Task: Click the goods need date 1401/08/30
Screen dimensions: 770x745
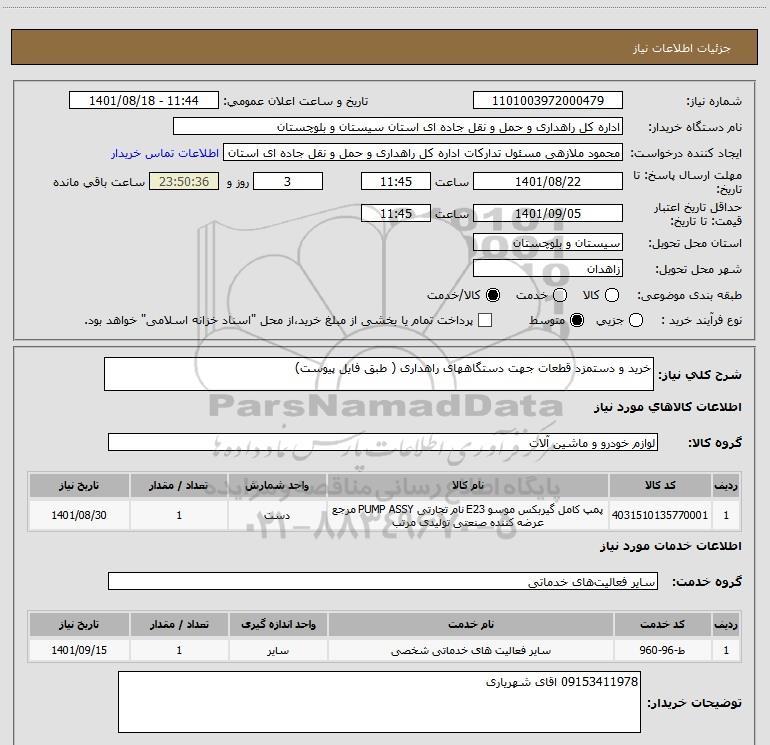Action: pyautogui.click(x=79, y=515)
